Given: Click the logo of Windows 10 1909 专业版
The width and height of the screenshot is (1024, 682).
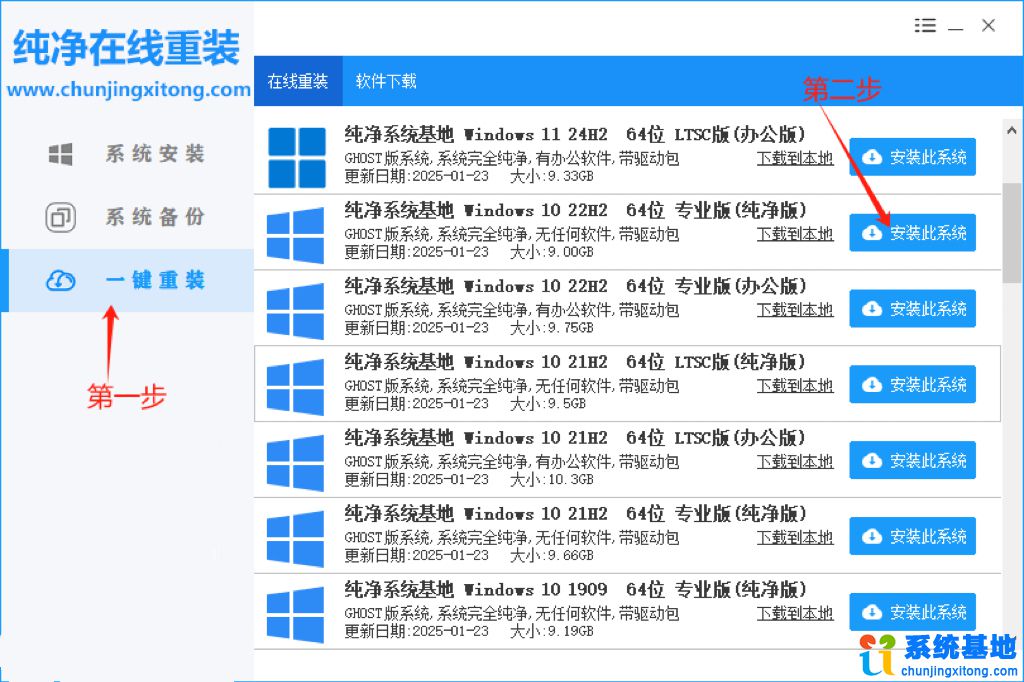Looking at the screenshot, I should pyautogui.click(x=296, y=613).
